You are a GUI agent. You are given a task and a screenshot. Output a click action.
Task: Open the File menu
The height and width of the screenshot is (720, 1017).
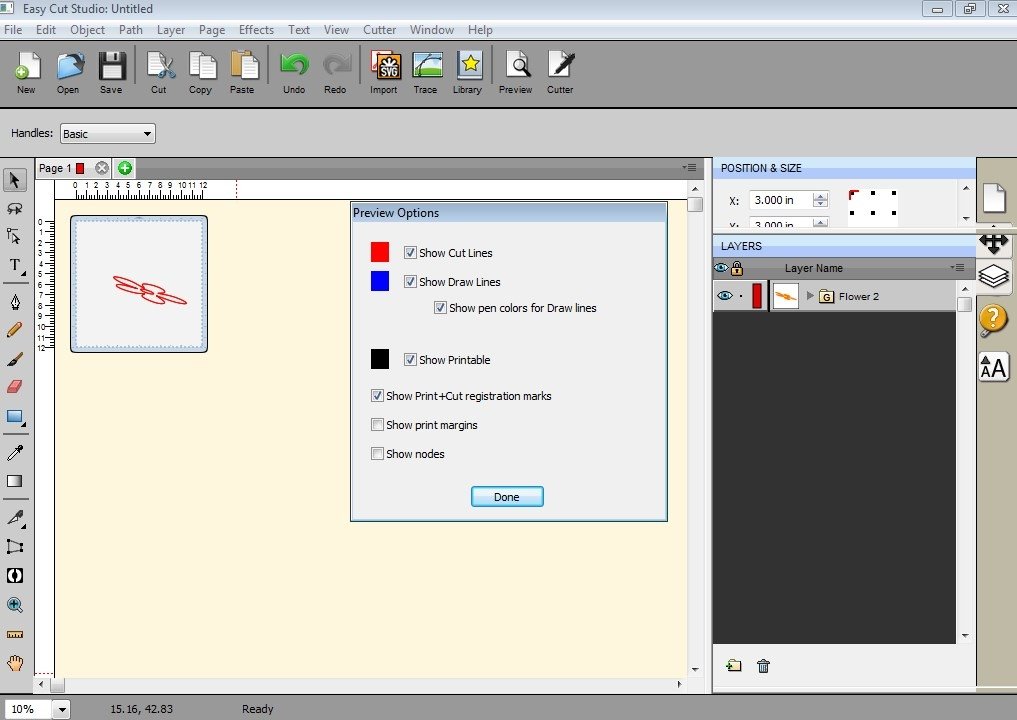point(13,30)
